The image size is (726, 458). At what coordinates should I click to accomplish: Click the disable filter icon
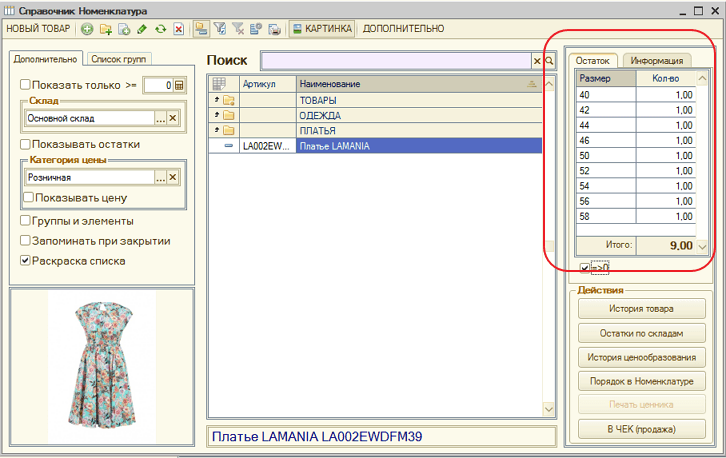(238, 29)
